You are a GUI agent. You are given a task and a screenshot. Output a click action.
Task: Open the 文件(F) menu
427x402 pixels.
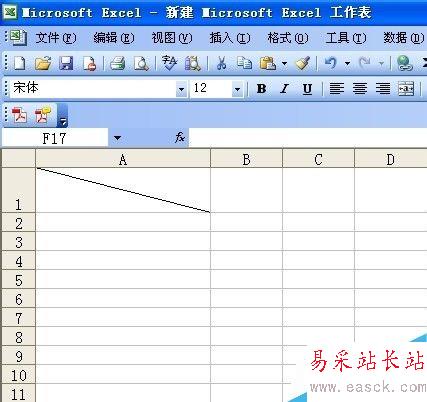[56, 38]
